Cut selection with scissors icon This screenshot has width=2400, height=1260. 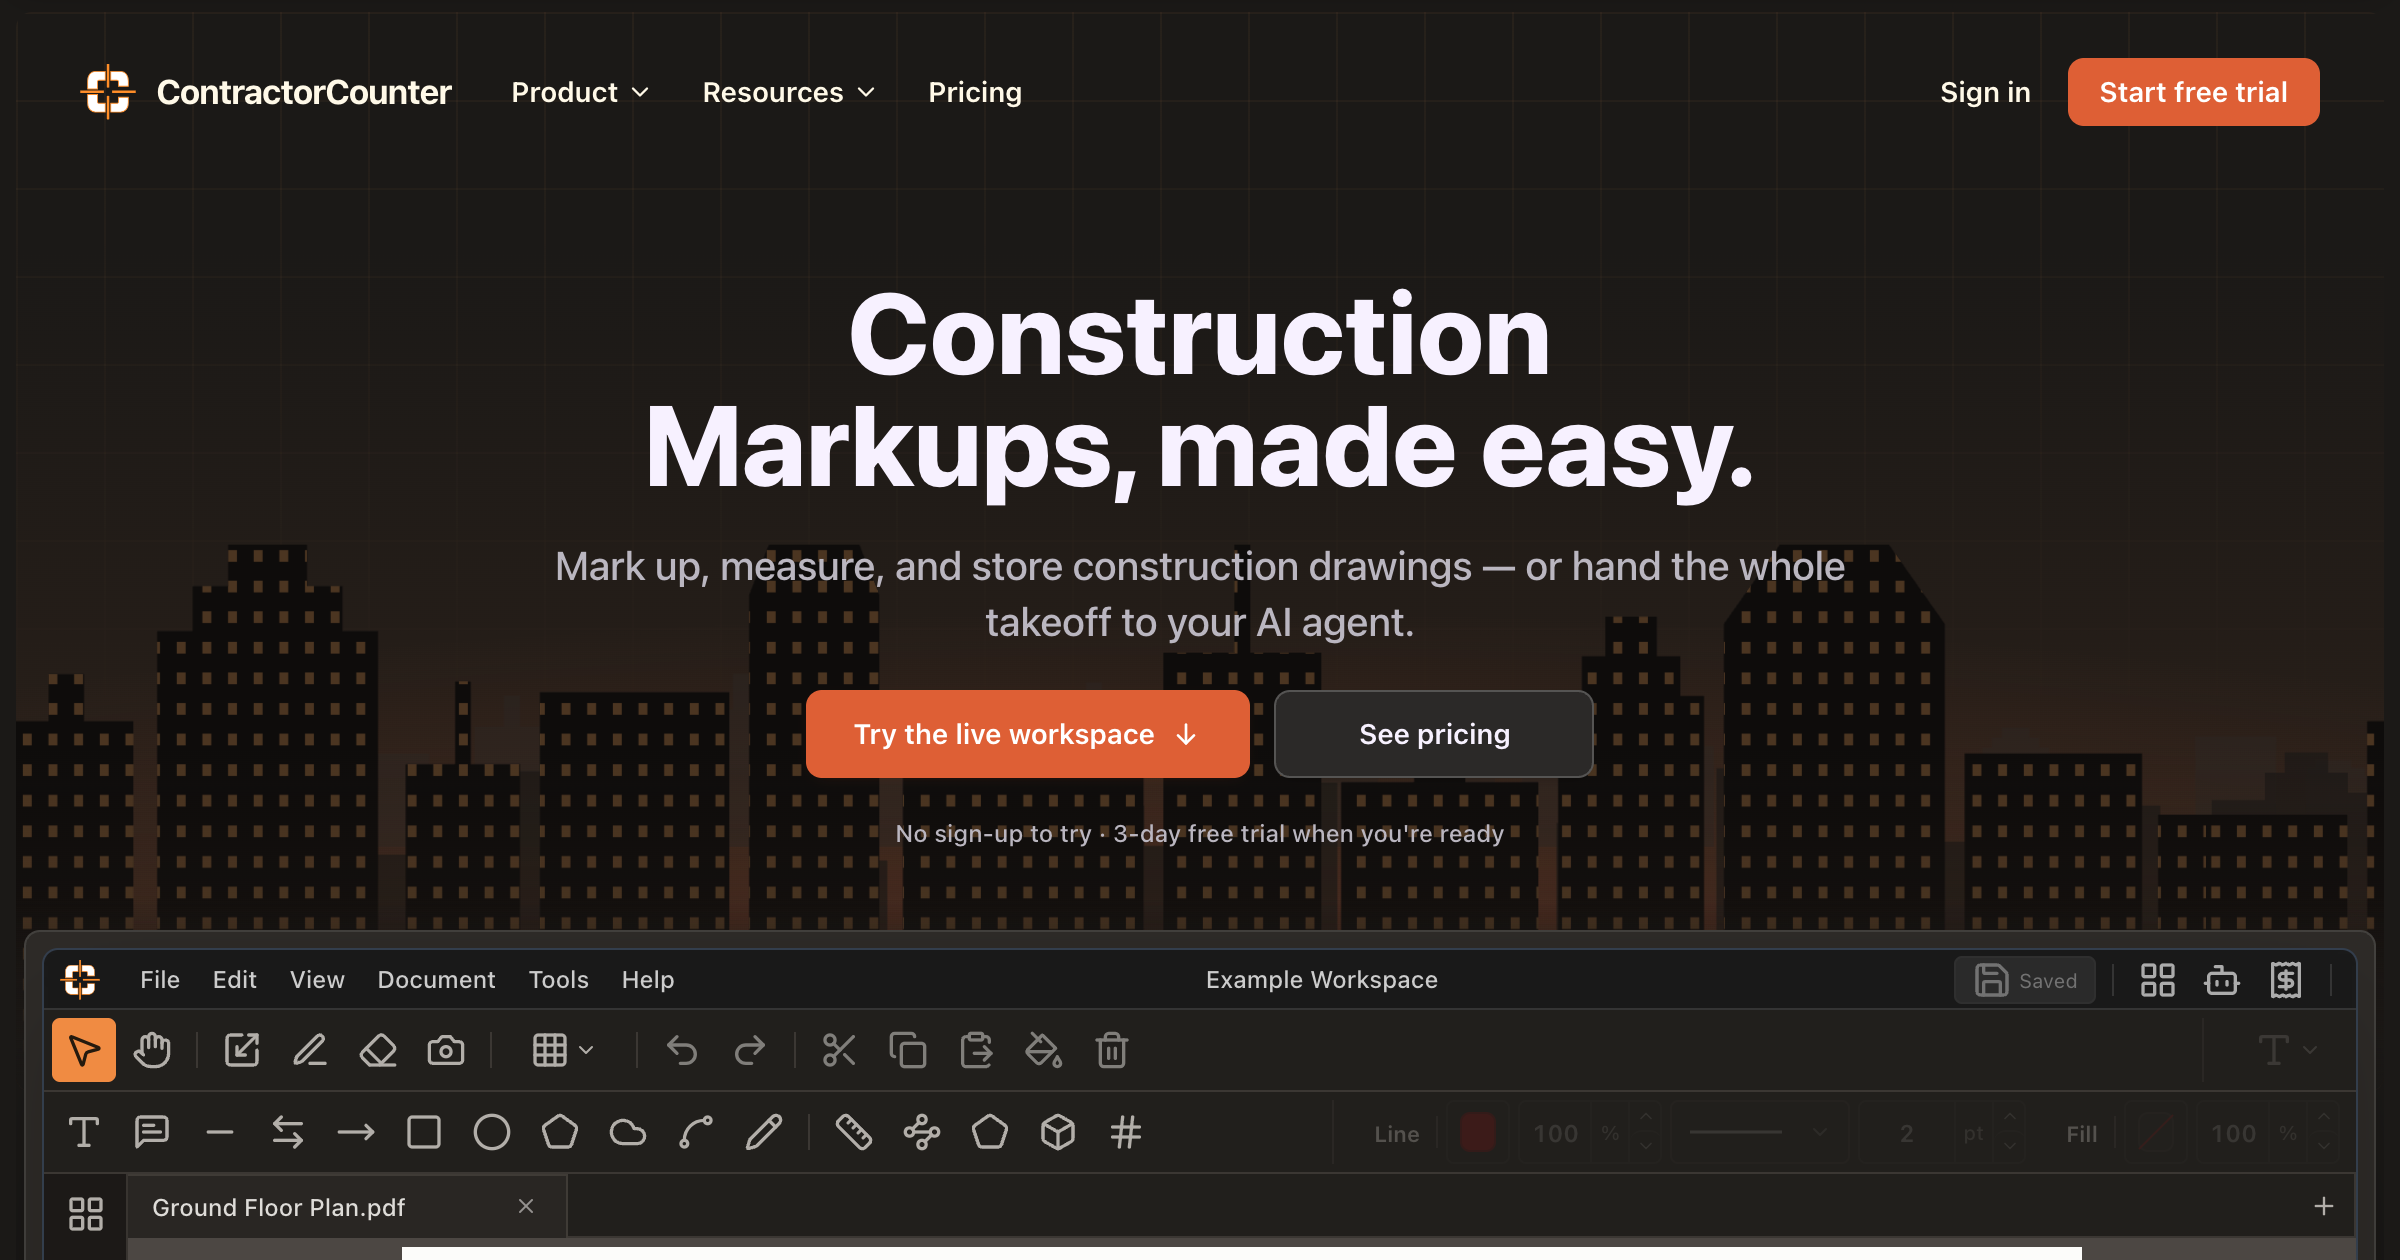pos(839,1050)
